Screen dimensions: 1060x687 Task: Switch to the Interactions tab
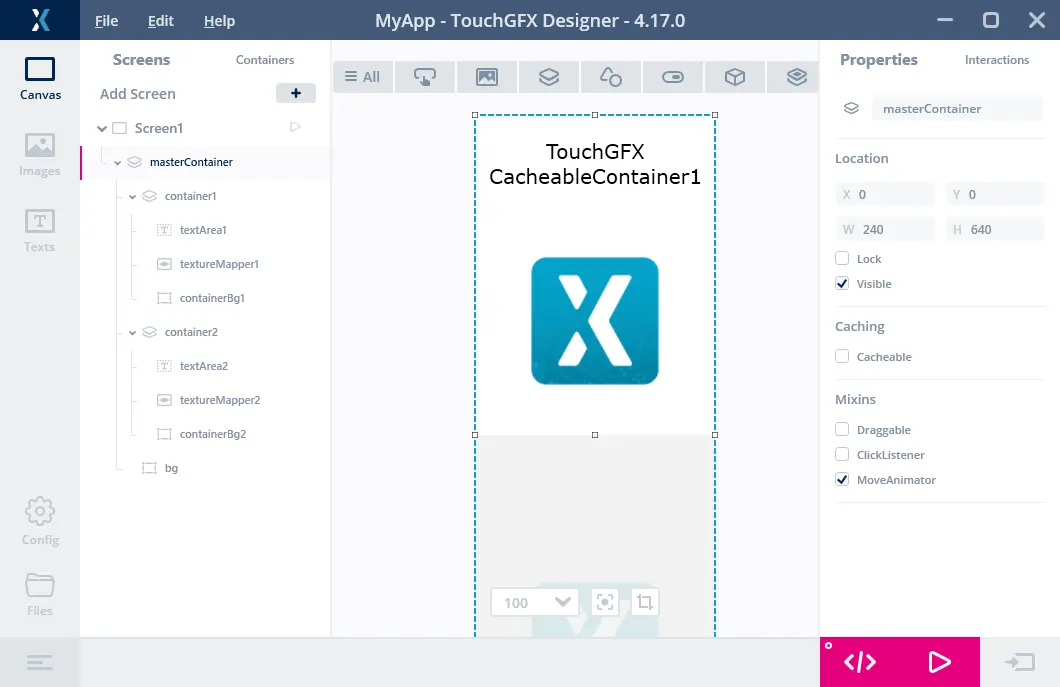coord(996,60)
